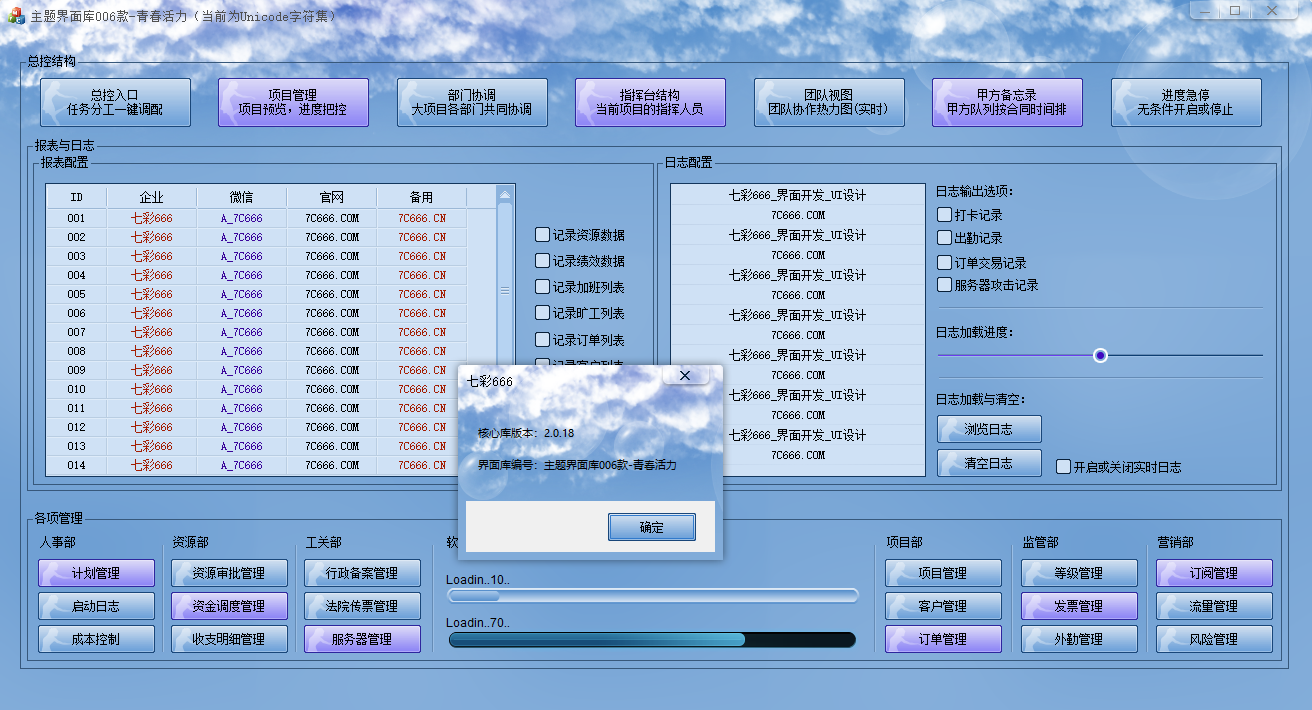This screenshot has width=1312, height=710.
Task: Click the 微信 column header
Action: pyautogui.click(x=241, y=197)
